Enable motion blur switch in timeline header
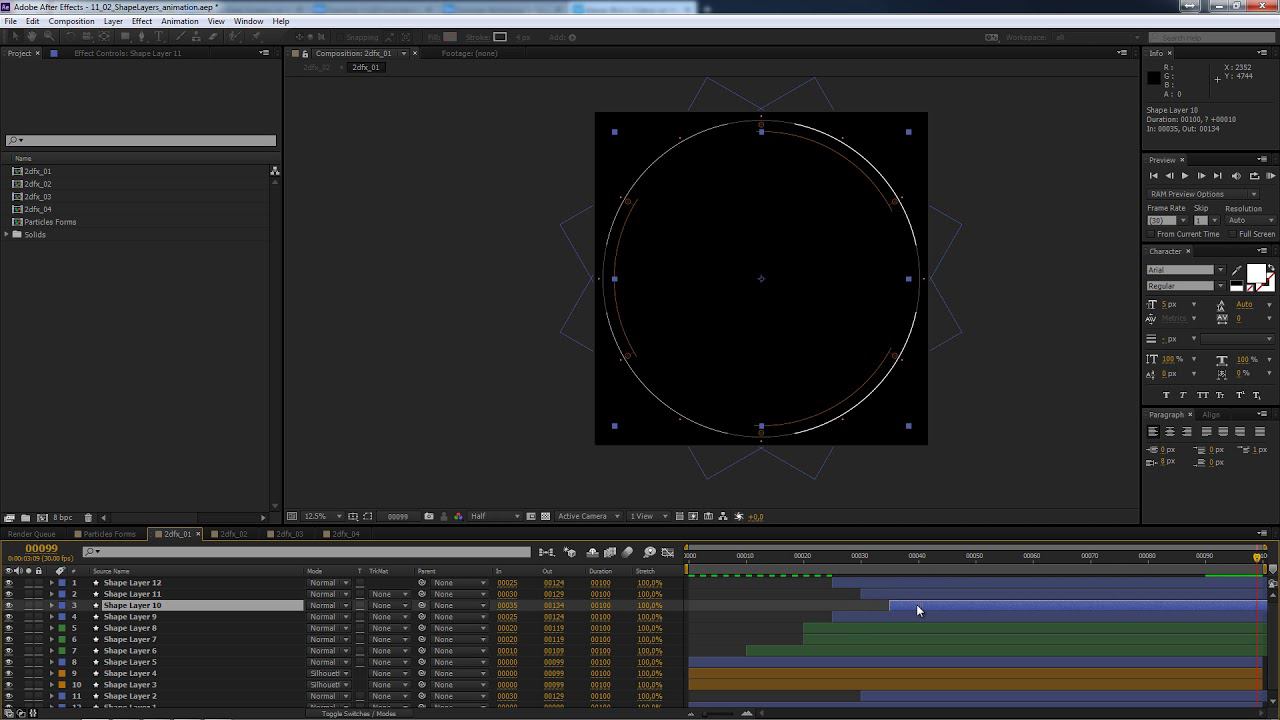 click(627, 552)
